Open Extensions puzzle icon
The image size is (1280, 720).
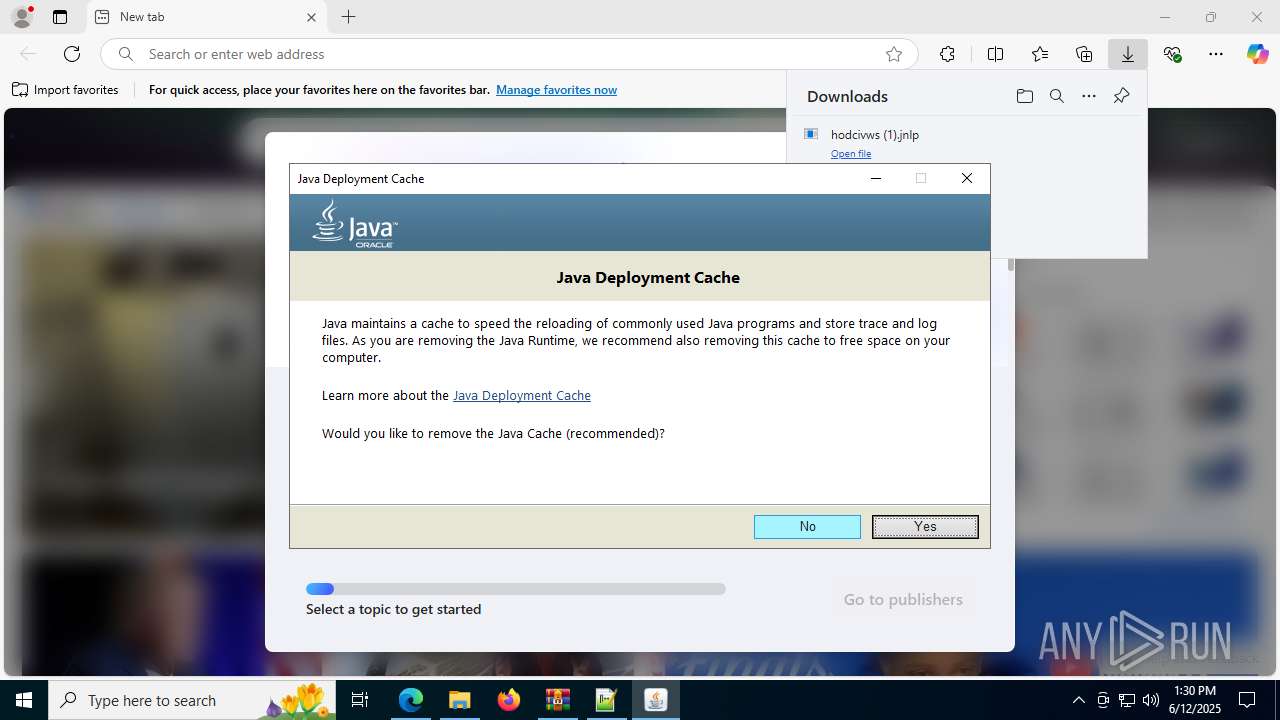click(x=947, y=54)
